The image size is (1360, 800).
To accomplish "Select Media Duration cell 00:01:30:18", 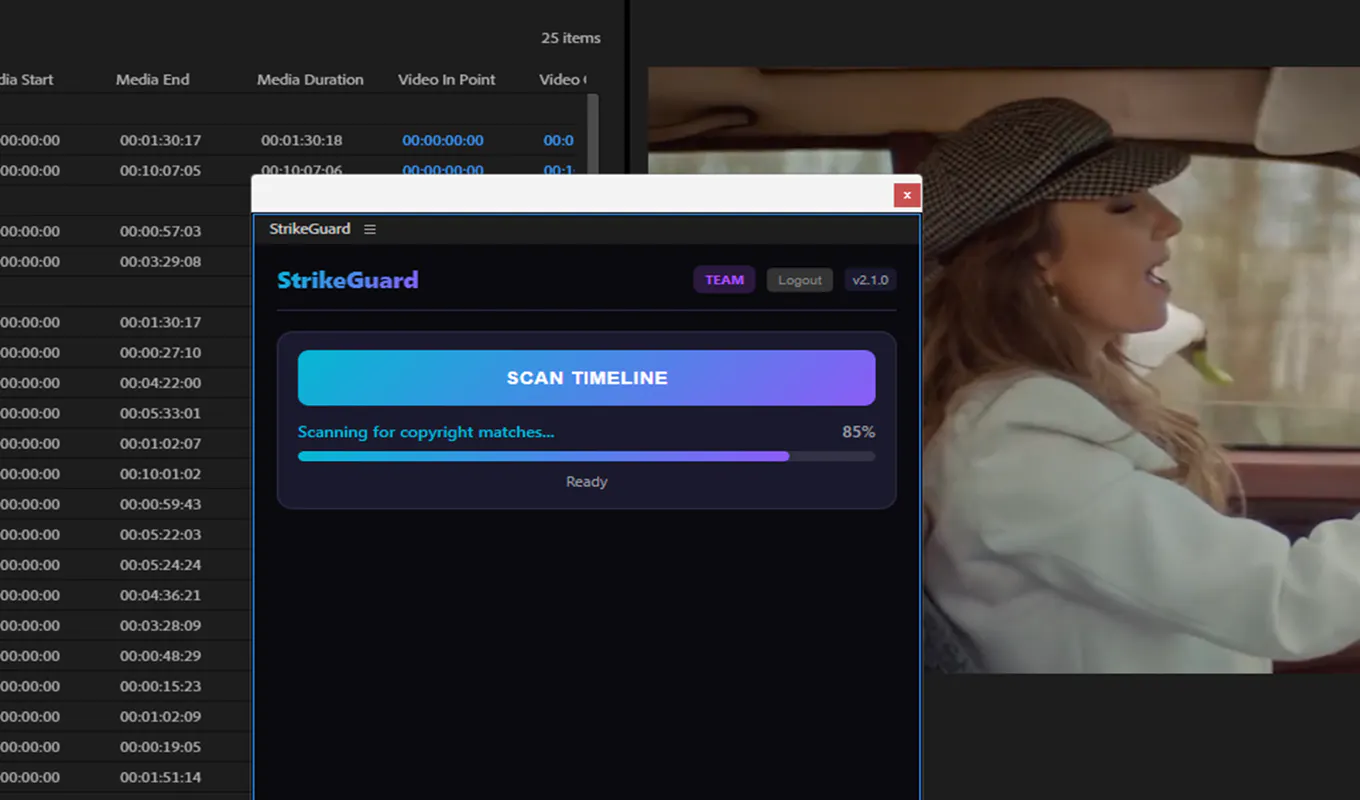I will click(302, 140).
